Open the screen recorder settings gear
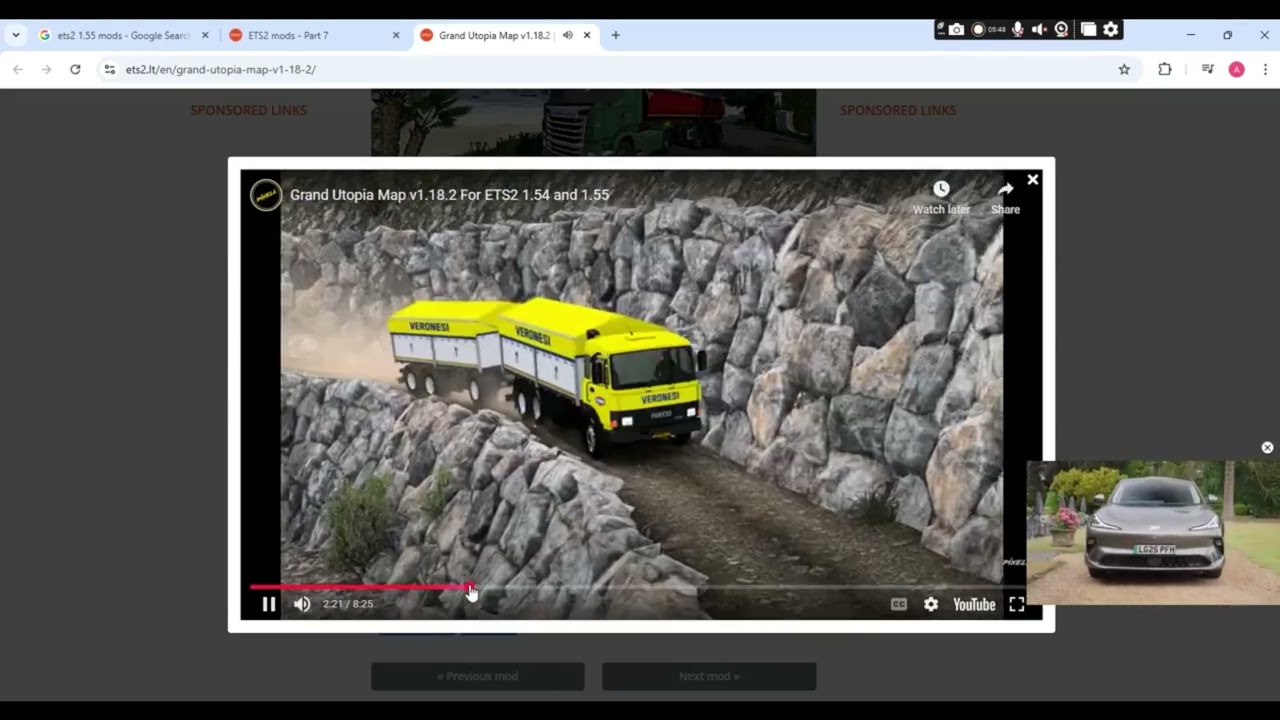The width and height of the screenshot is (1280, 720). 1110,30
